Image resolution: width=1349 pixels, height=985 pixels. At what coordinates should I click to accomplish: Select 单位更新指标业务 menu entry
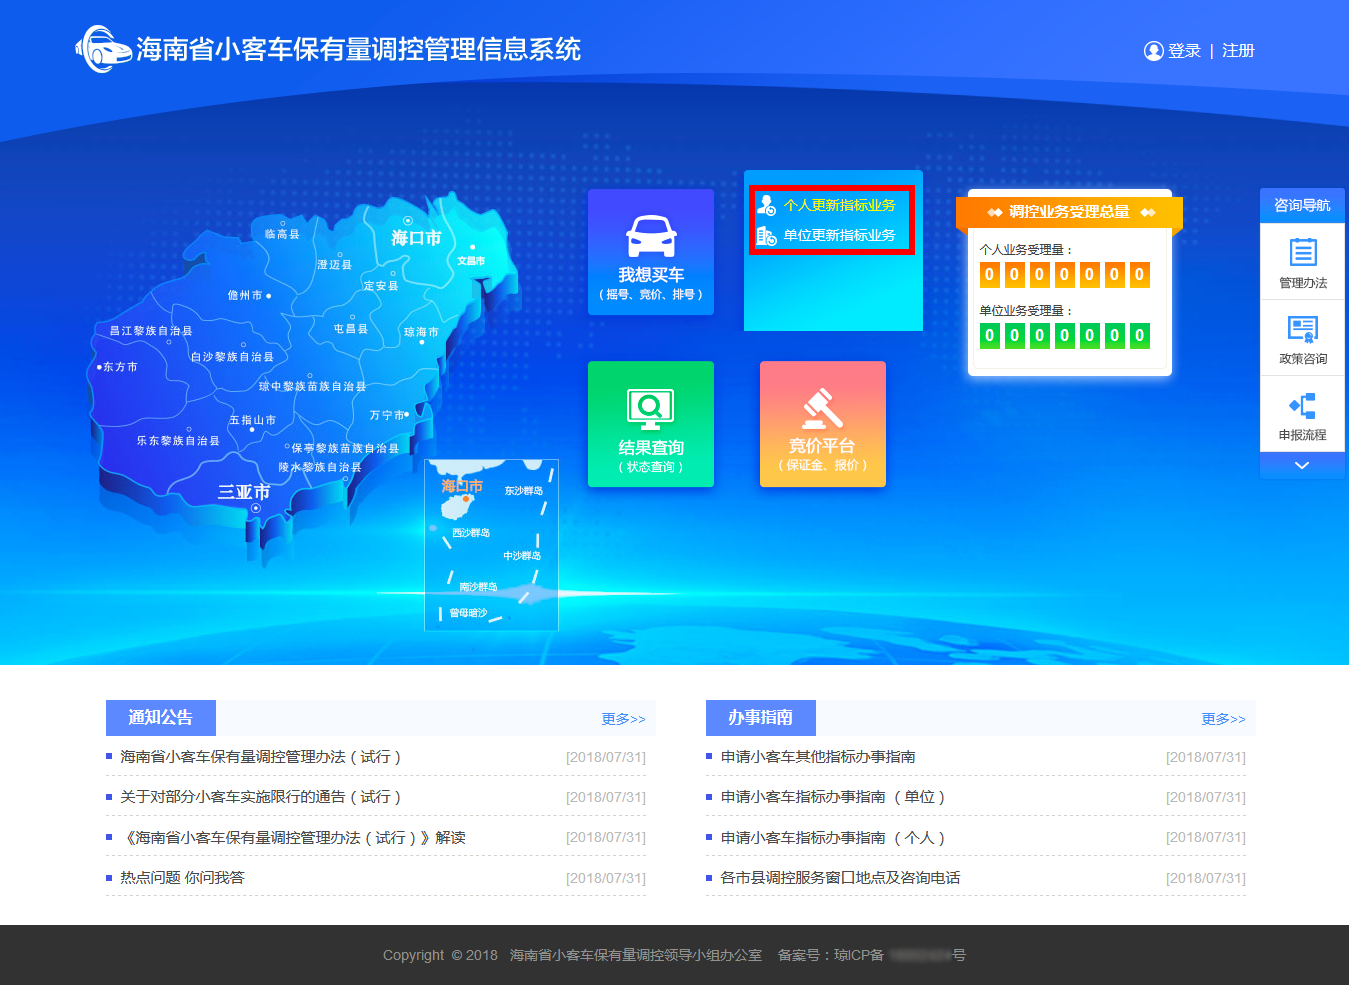click(839, 236)
